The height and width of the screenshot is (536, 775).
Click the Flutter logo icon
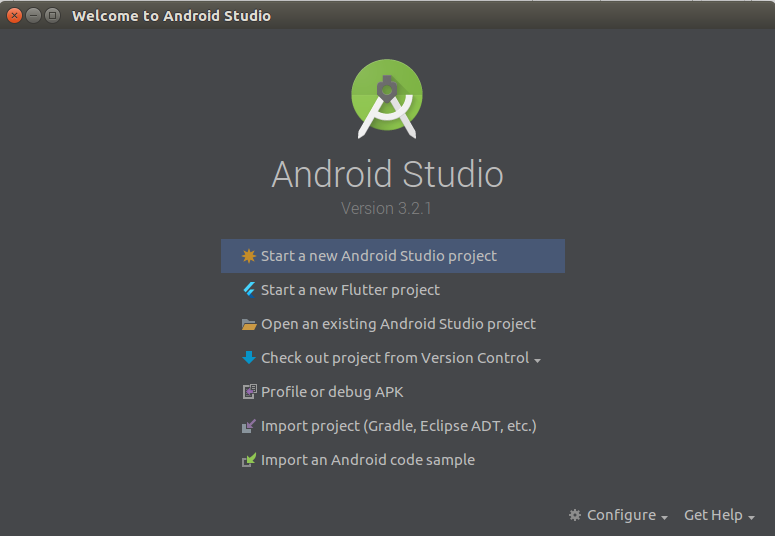click(249, 290)
